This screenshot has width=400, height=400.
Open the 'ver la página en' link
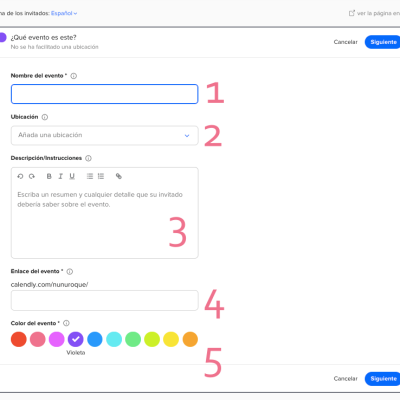tap(374, 13)
